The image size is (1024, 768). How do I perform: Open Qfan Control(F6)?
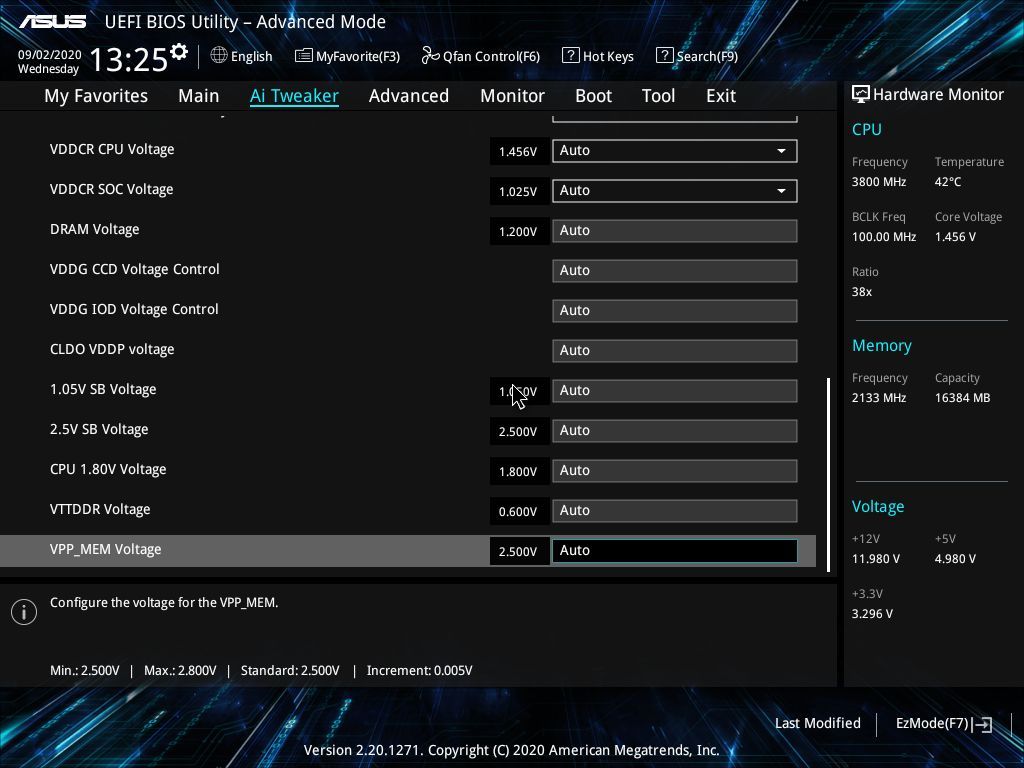pos(481,56)
